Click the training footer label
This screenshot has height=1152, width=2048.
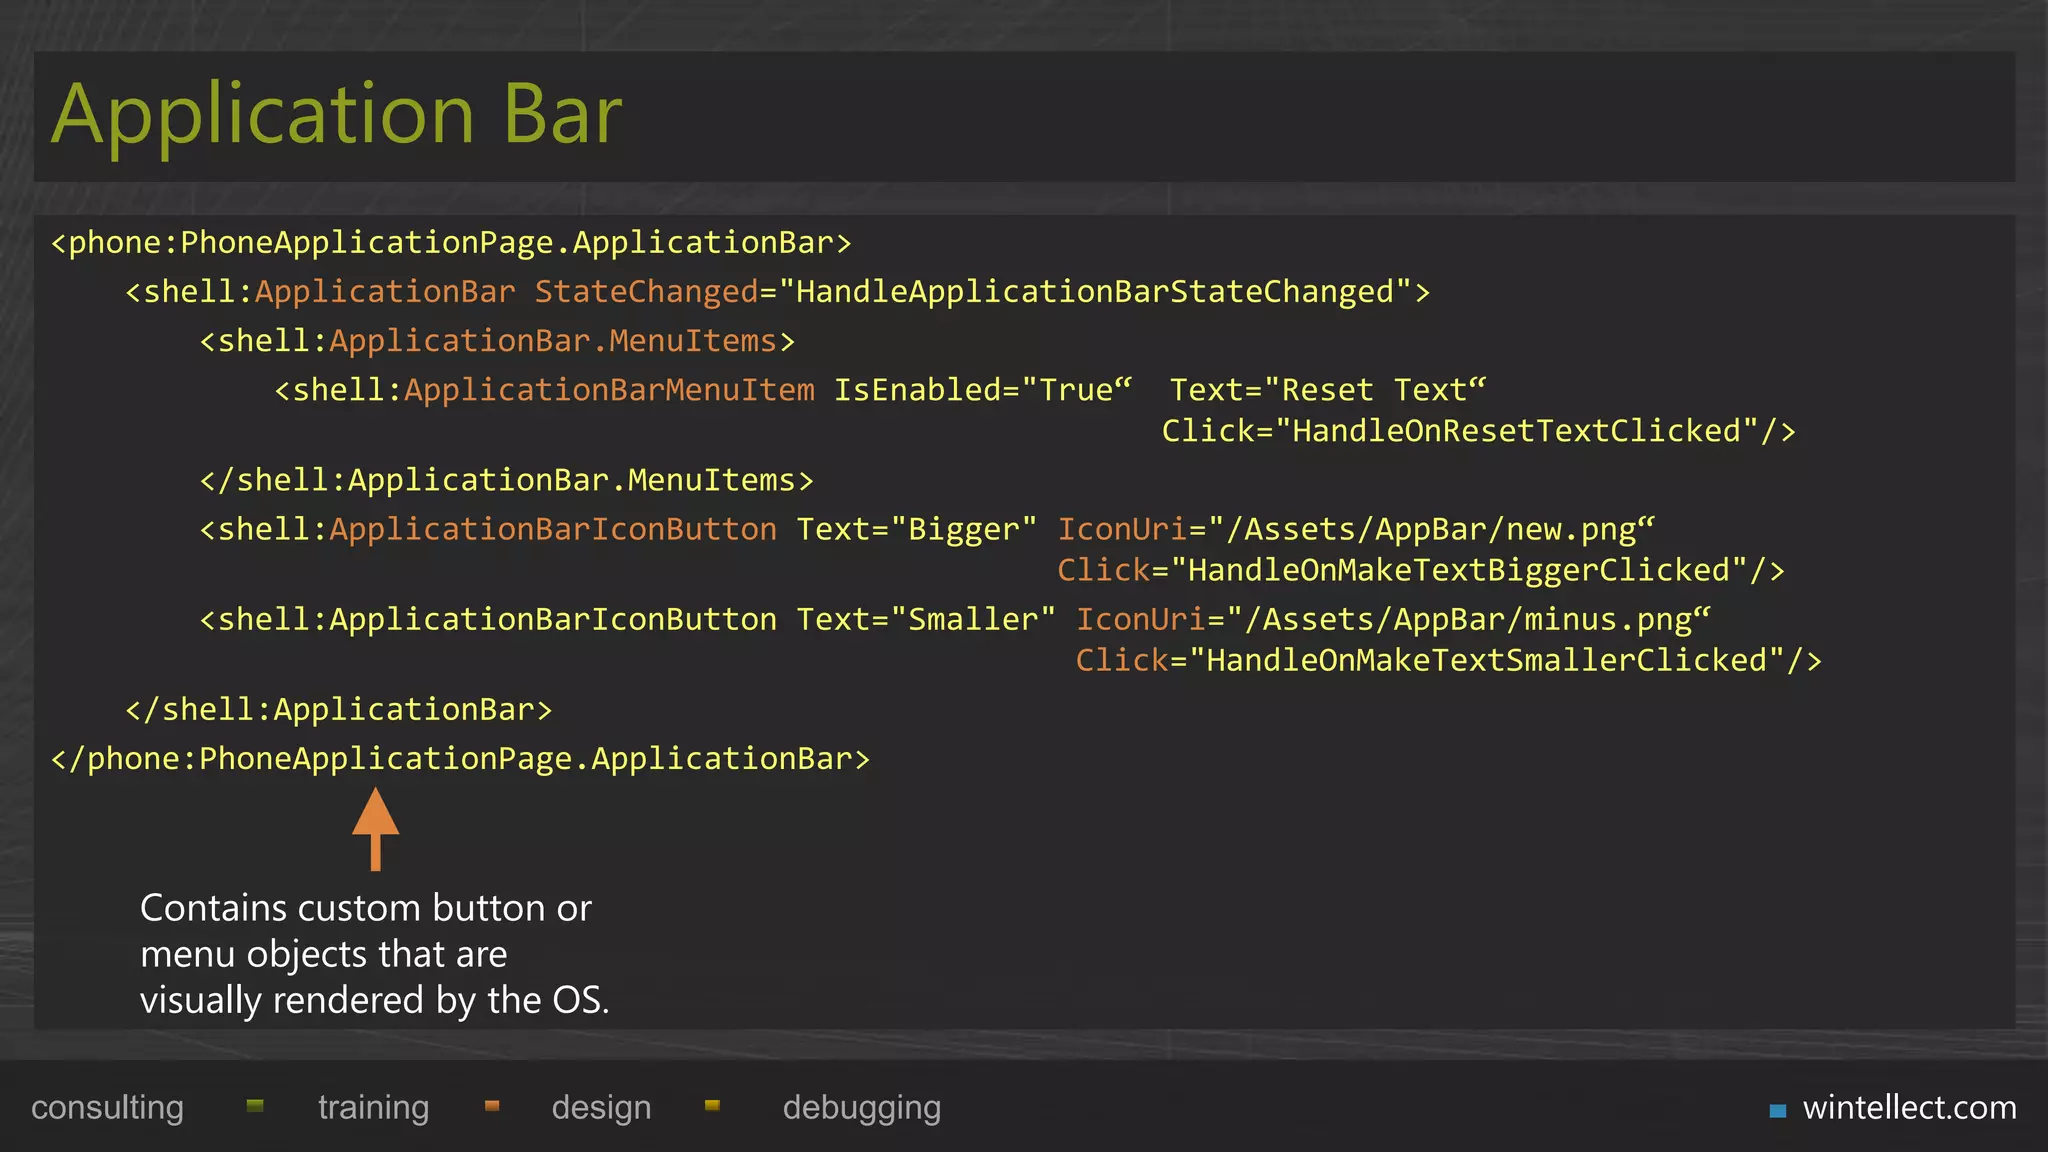373,1108
